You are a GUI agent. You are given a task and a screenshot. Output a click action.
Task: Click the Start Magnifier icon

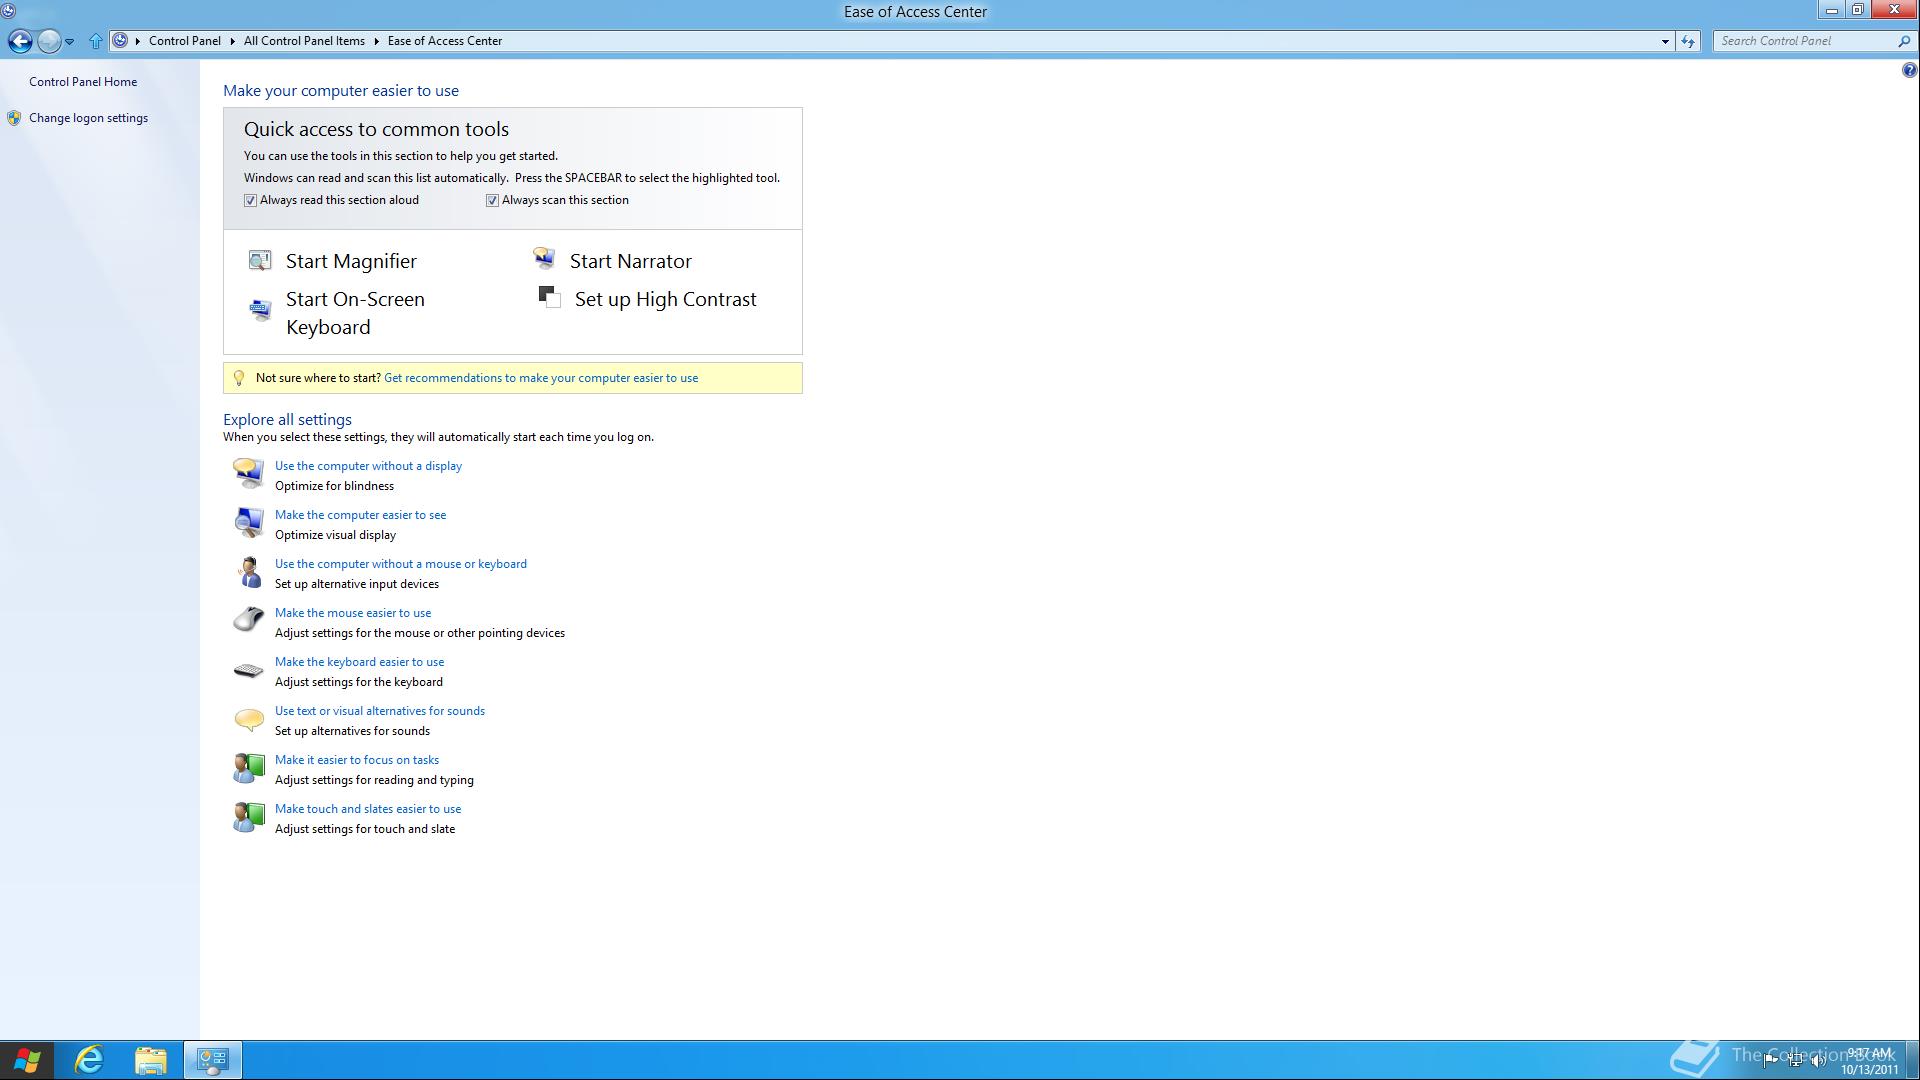point(260,261)
